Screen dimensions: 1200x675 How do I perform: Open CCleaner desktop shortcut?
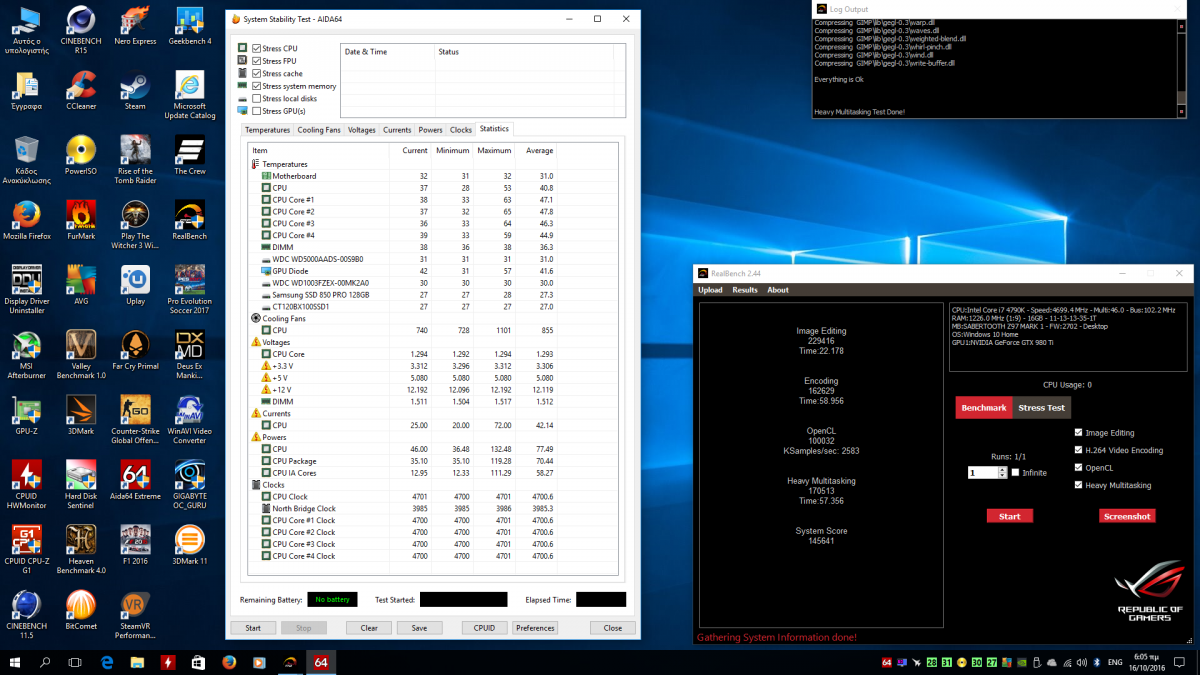(x=81, y=90)
